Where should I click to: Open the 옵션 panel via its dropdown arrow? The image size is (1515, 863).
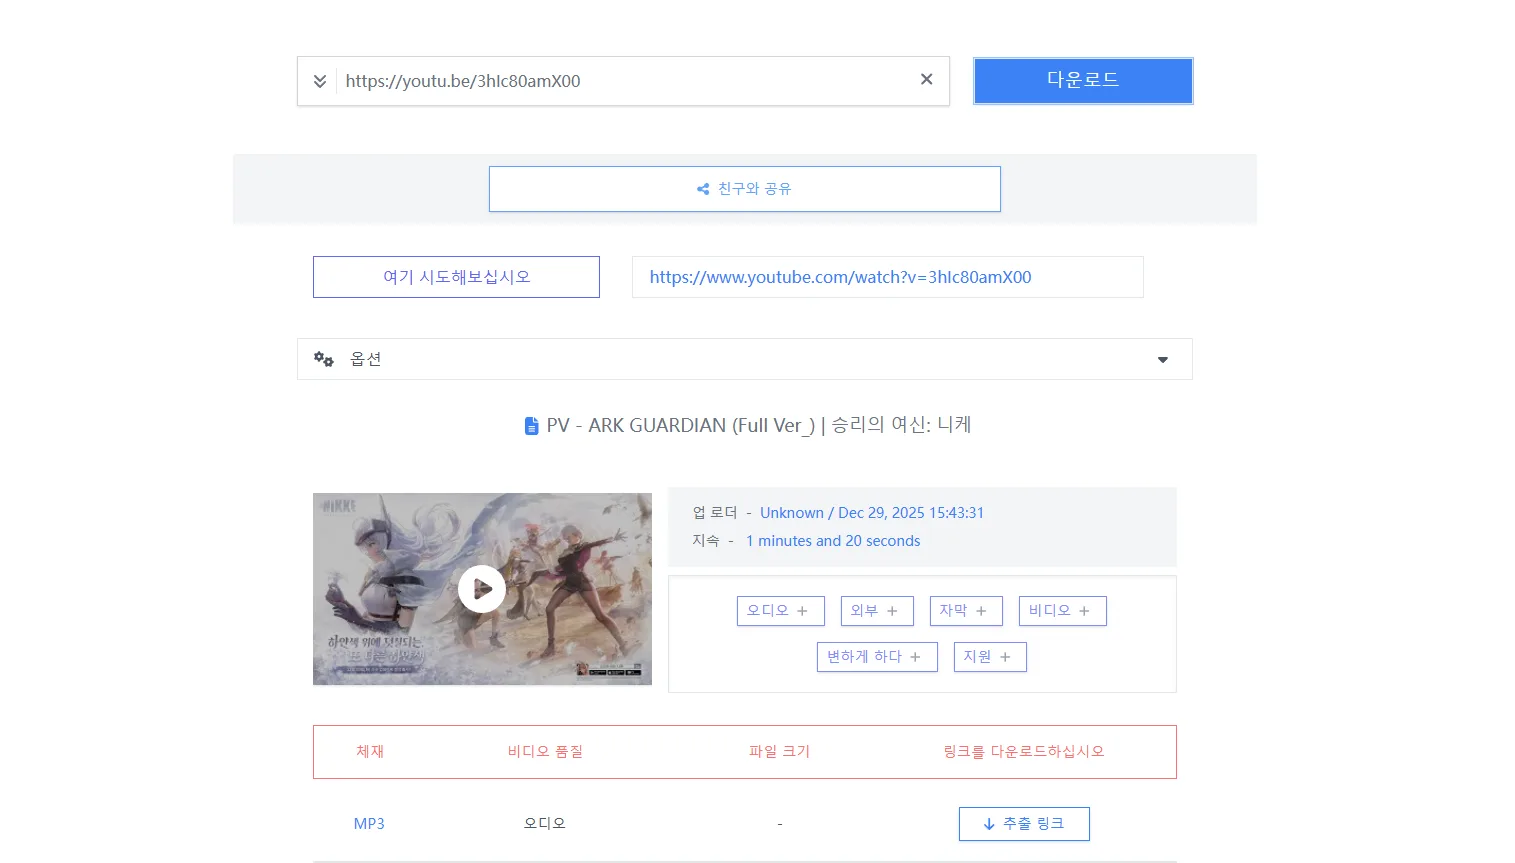click(1162, 359)
